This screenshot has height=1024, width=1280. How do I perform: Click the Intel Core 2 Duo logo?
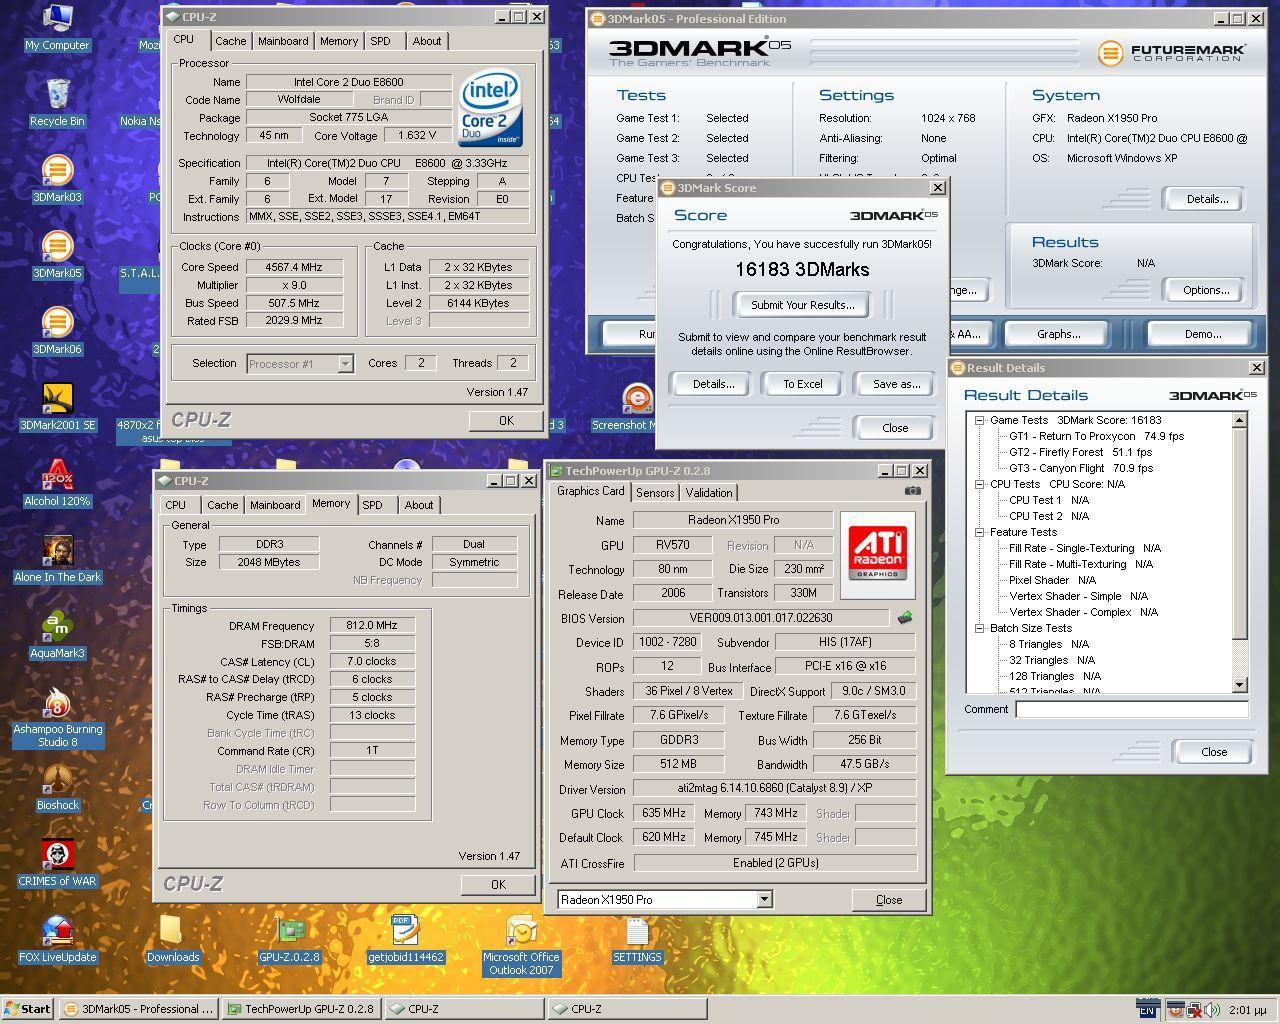tap(491, 109)
